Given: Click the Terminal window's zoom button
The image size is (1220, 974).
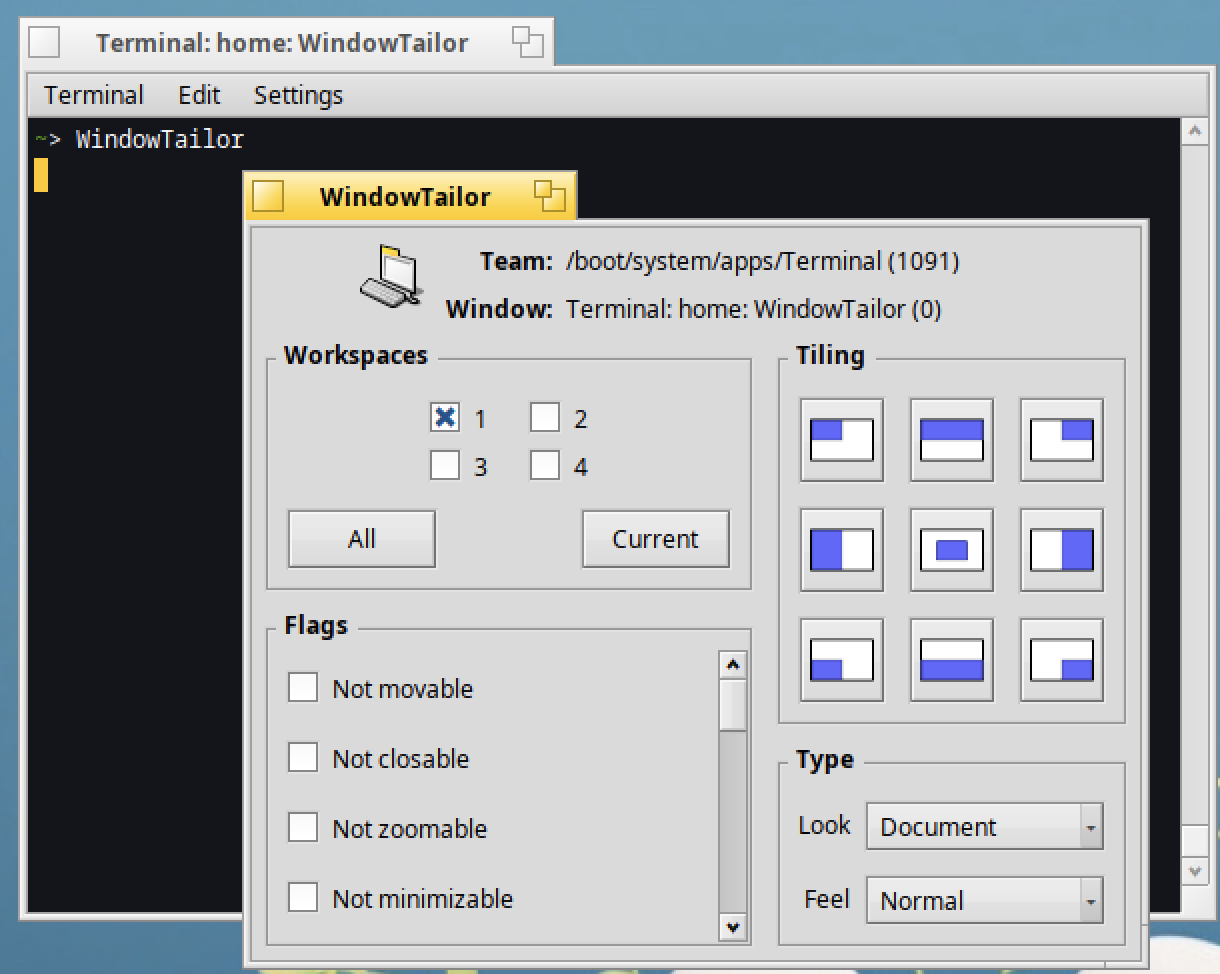Looking at the screenshot, I should [x=527, y=43].
